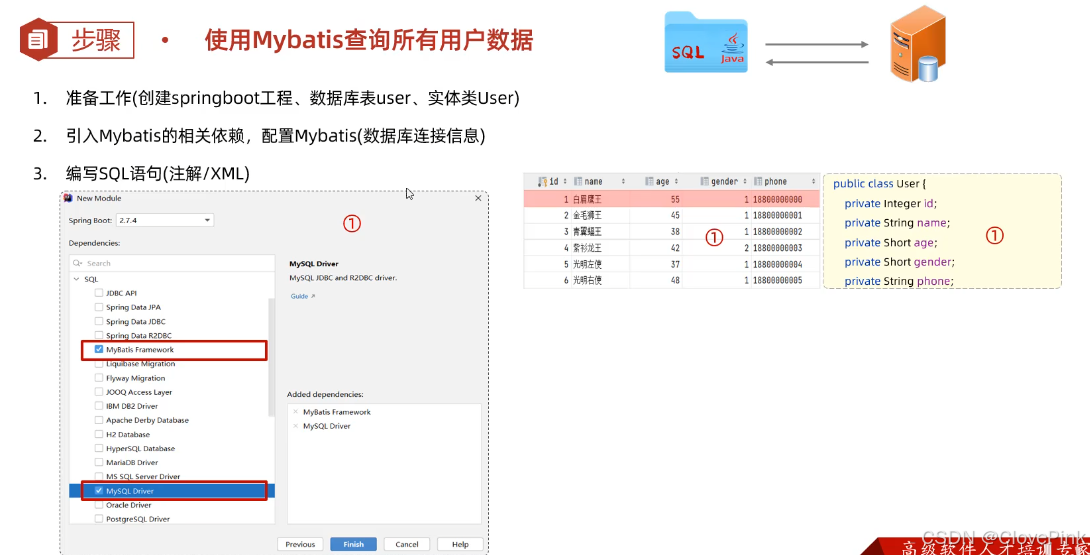Select table row with phone 18800000002

(x=672, y=232)
